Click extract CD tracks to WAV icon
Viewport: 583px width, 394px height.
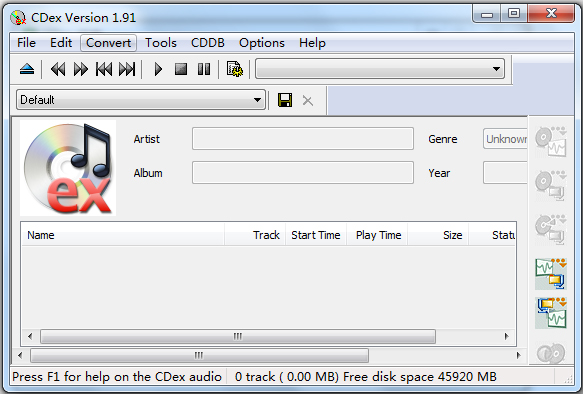click(551, 141)
